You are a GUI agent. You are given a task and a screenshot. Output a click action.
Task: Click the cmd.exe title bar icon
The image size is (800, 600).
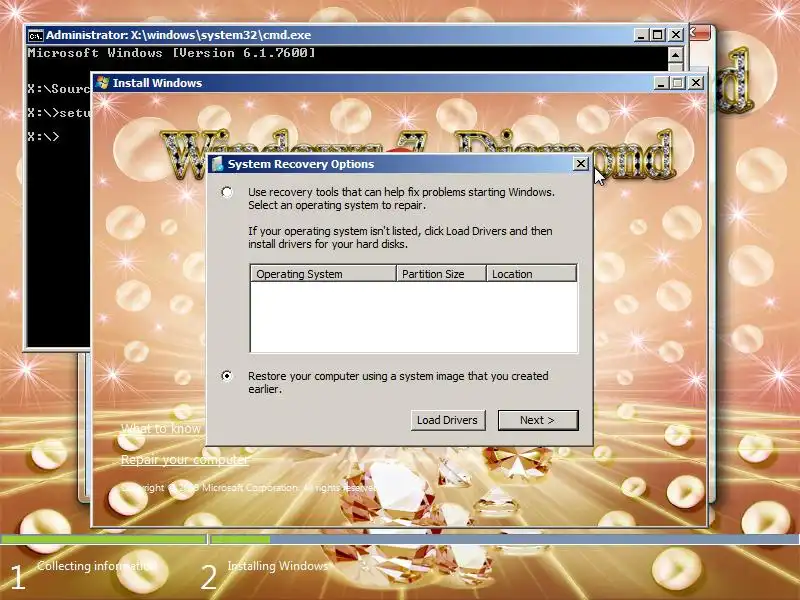point(36,35)
